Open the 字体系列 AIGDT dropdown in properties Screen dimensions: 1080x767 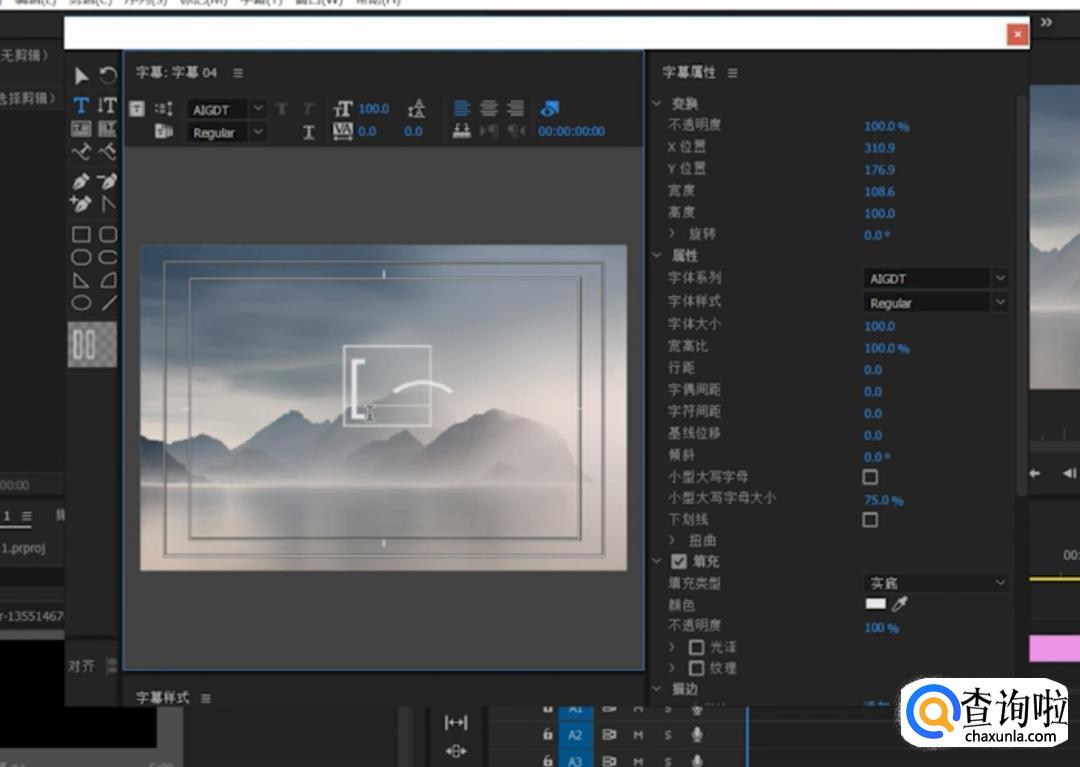coord(935,278)
